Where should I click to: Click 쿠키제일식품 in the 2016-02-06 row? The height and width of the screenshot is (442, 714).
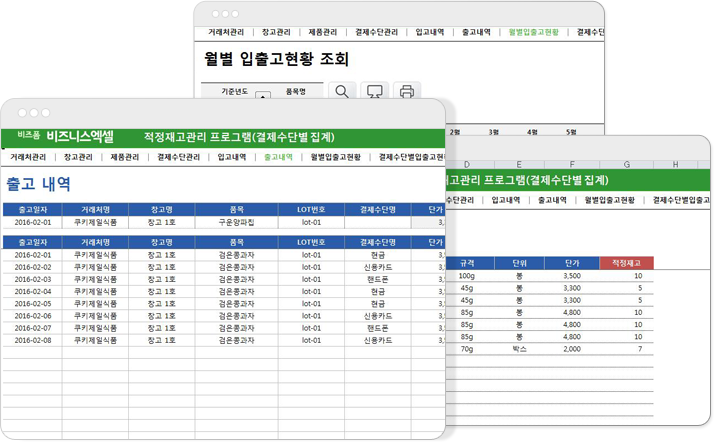tap(95, 316)
